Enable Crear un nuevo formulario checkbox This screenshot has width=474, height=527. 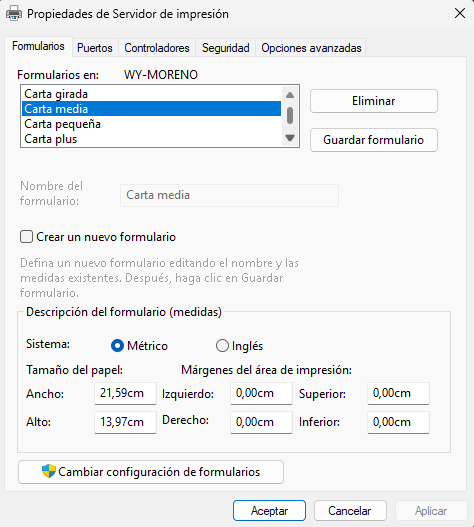point(26,237)
